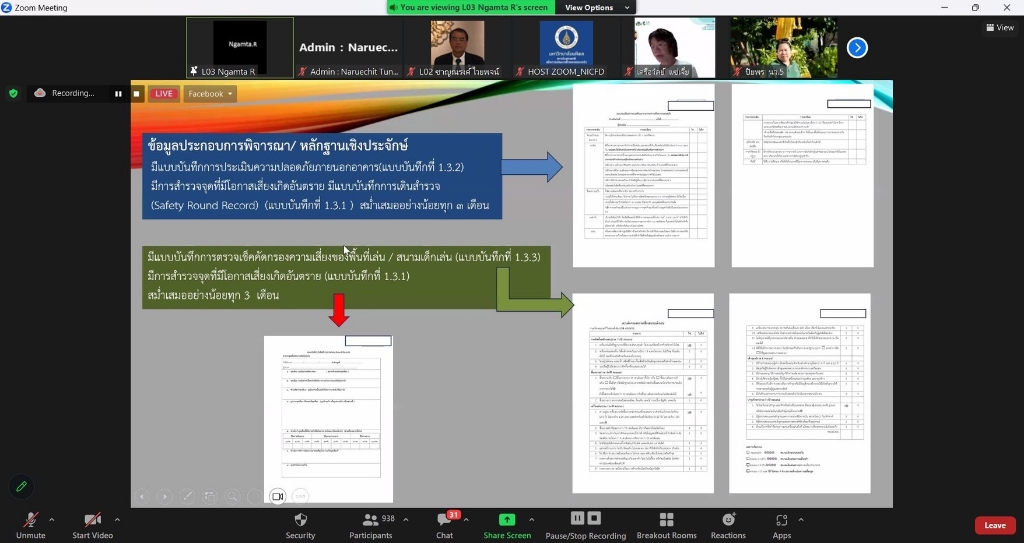Show next participants with the blue arrow

pyautogui.click(x=857, y=48)
